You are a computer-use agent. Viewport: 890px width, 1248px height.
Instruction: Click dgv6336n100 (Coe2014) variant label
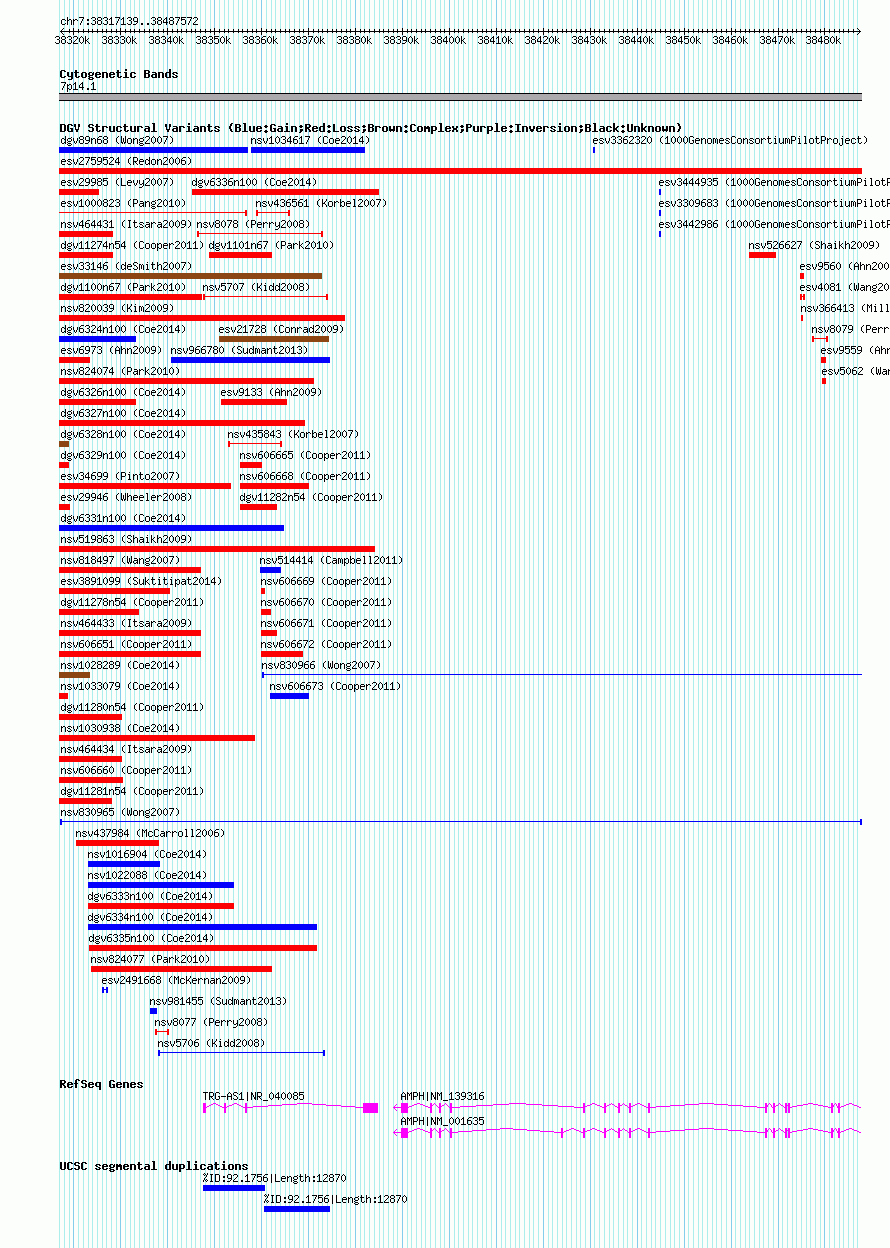(254, 182)
